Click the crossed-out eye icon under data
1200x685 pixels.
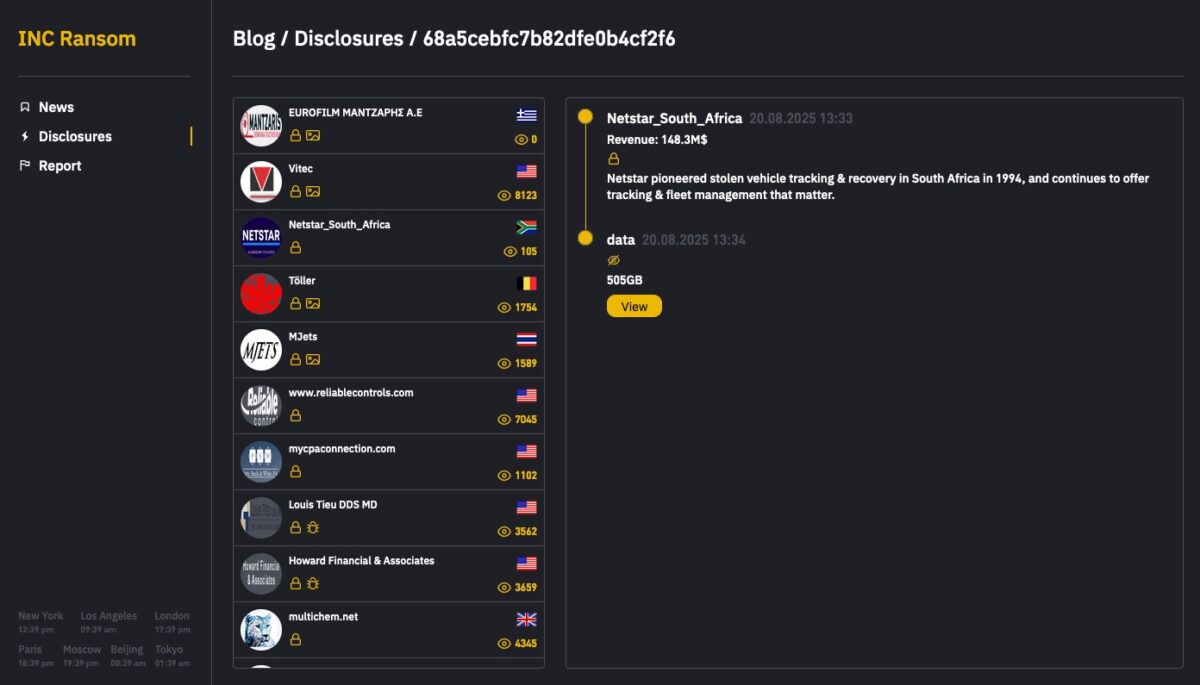coord(614,260)
